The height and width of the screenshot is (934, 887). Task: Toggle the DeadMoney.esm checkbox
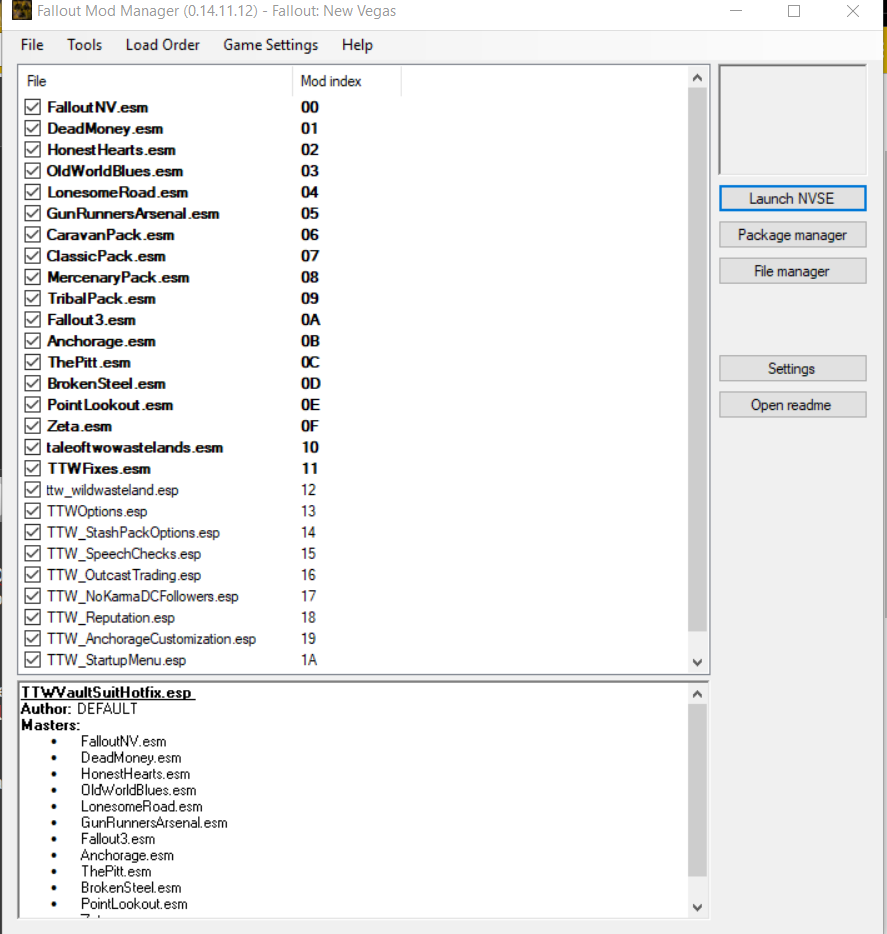33,129
